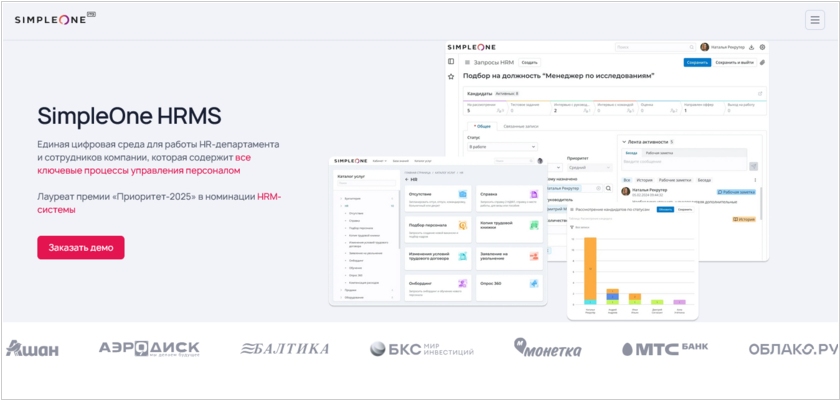
Task: Click the SimpleOne logo in page header
Action: pyautogui.click(x=55, y=19)
